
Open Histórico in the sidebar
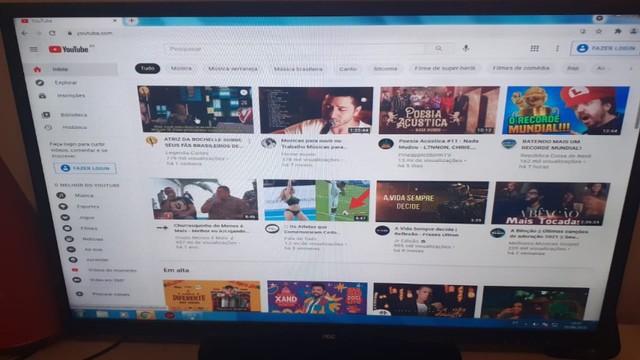pos(74,127)
